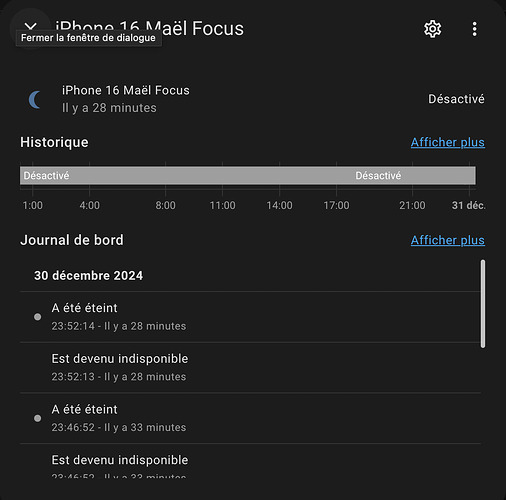Click the logbook vertical scrollbar
506x500 pixels.
(x=483, y=304)
